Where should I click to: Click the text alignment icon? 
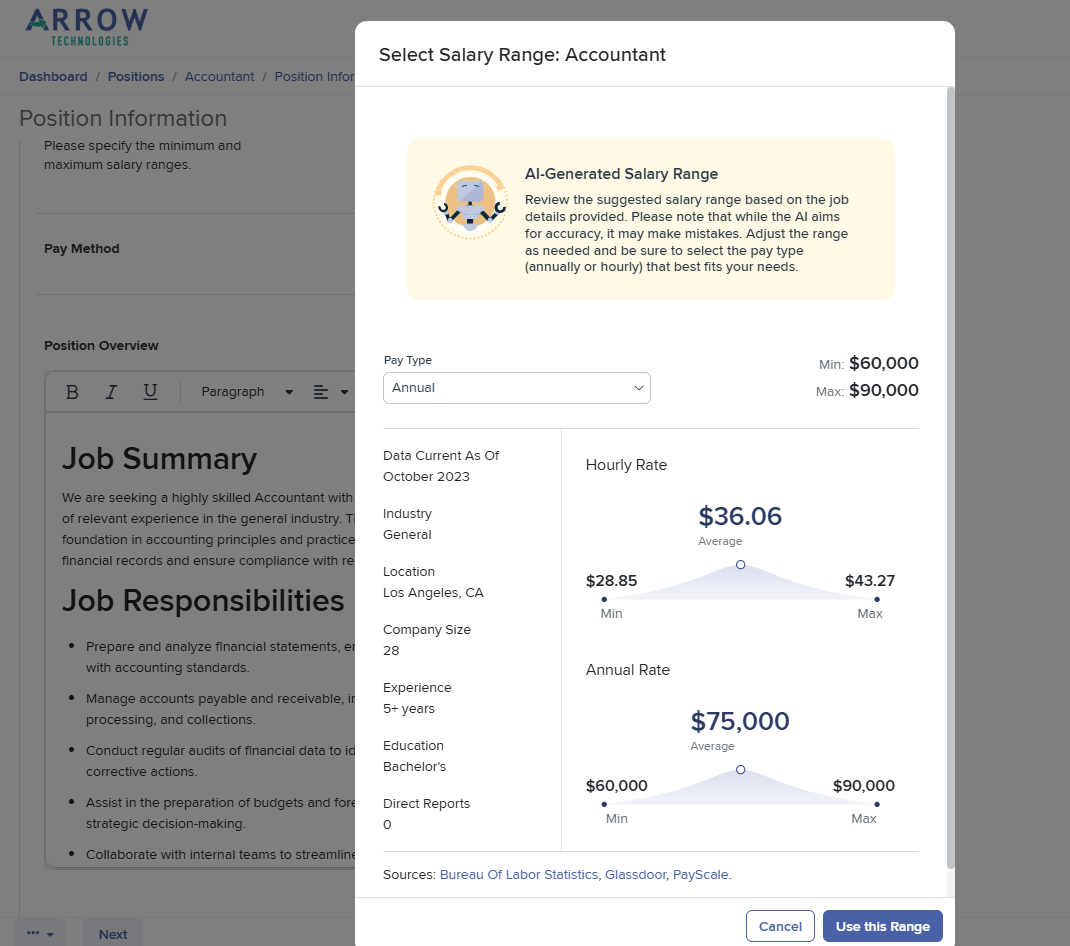(x=322, y=391)
